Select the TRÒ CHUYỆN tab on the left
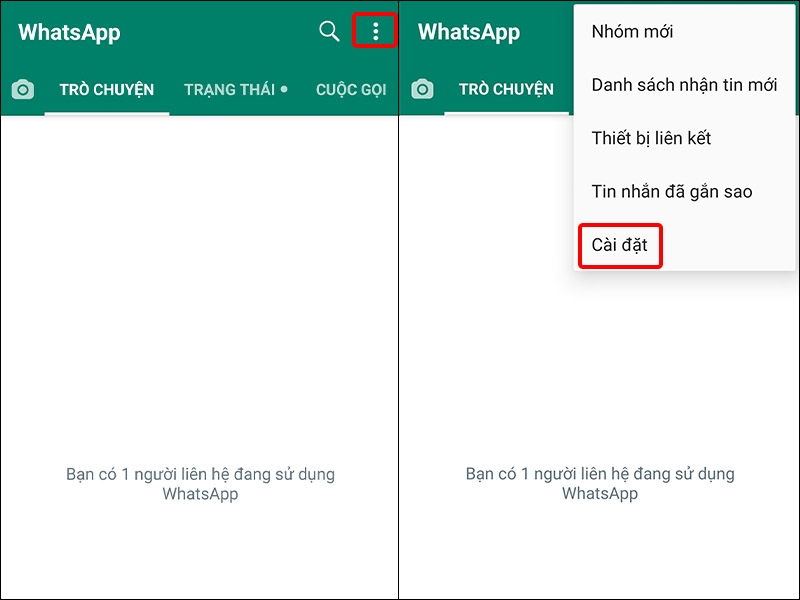The height and width of the screenshot is (600, 800). coord(107,89)
